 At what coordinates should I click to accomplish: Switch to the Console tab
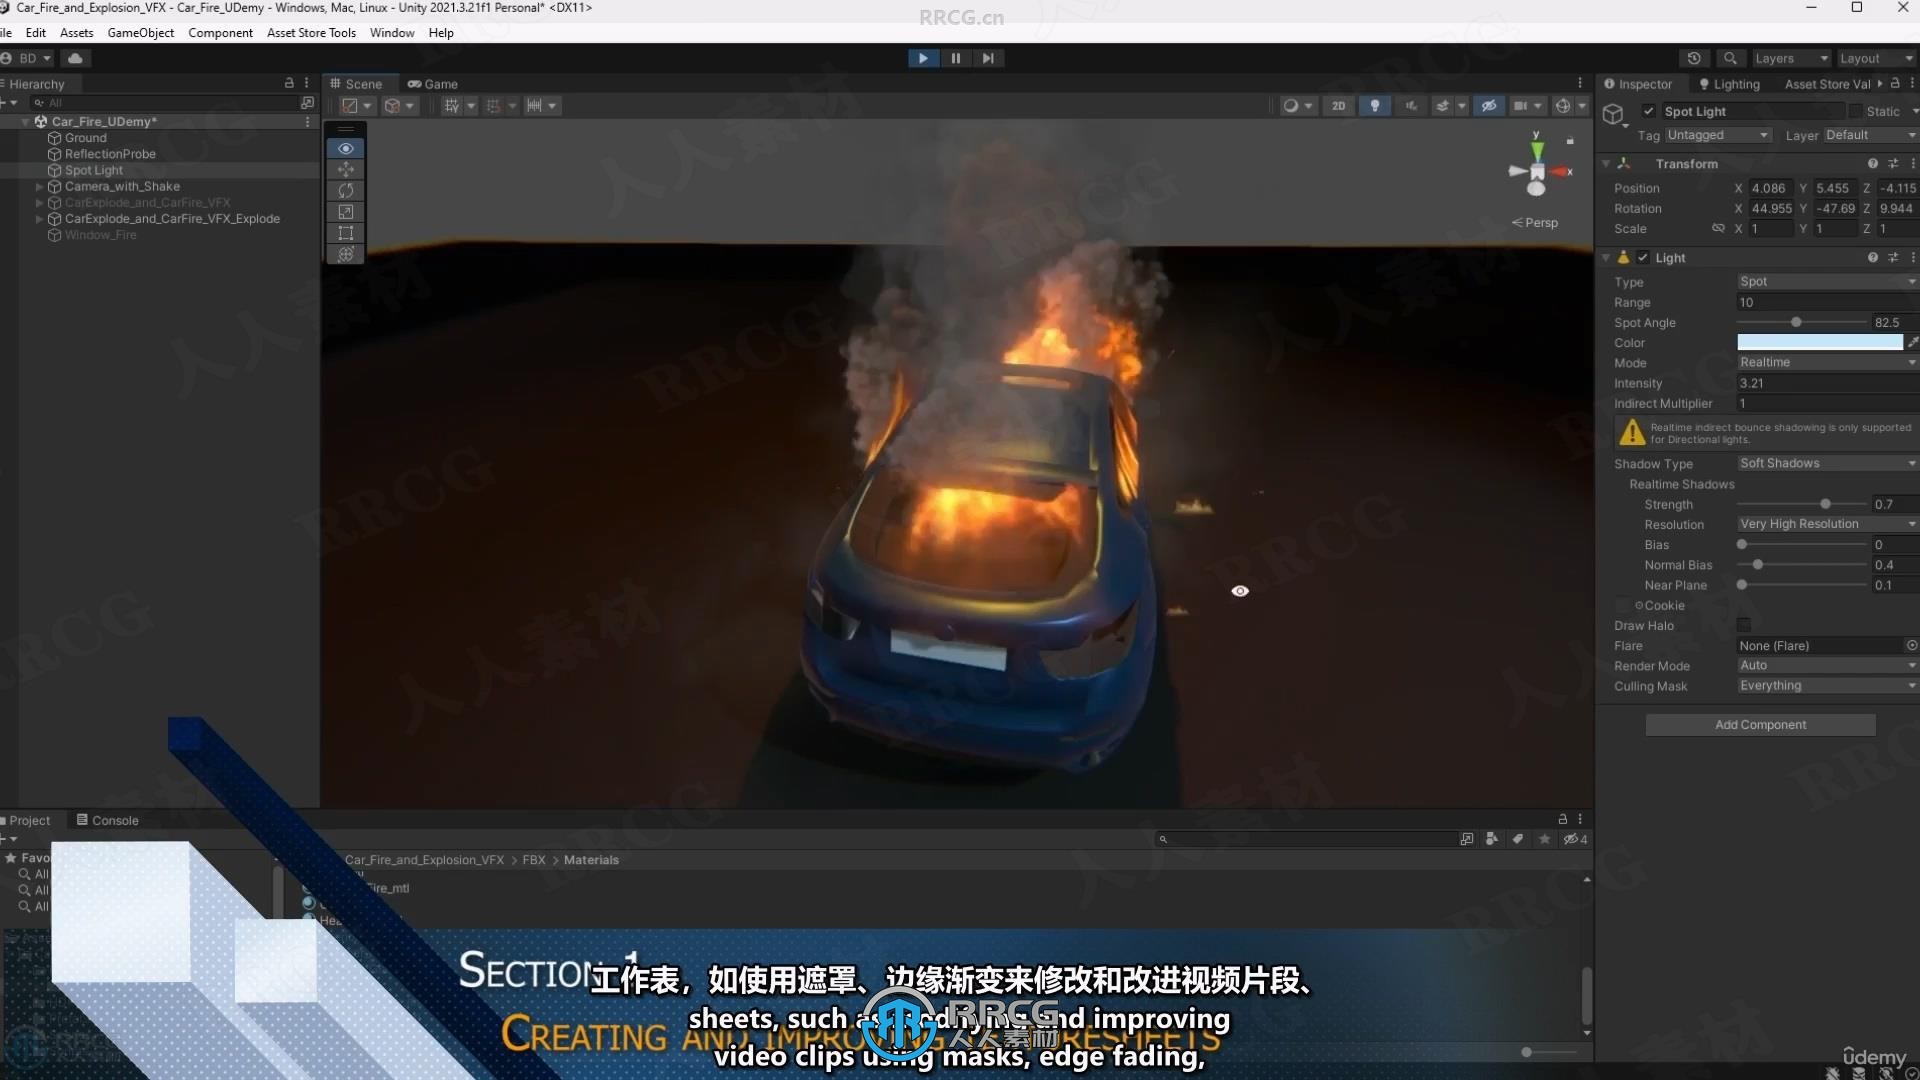click(x=107, y=820)
